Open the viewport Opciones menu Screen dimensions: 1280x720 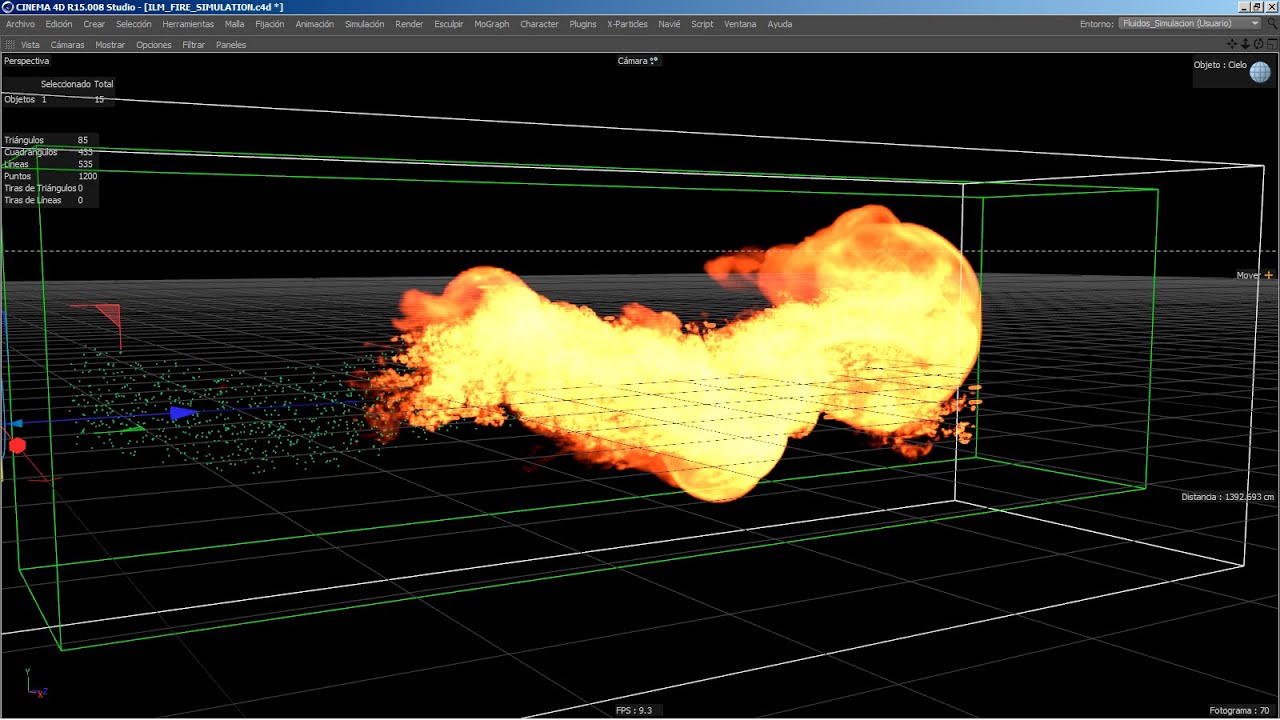[x=154, y=45]
